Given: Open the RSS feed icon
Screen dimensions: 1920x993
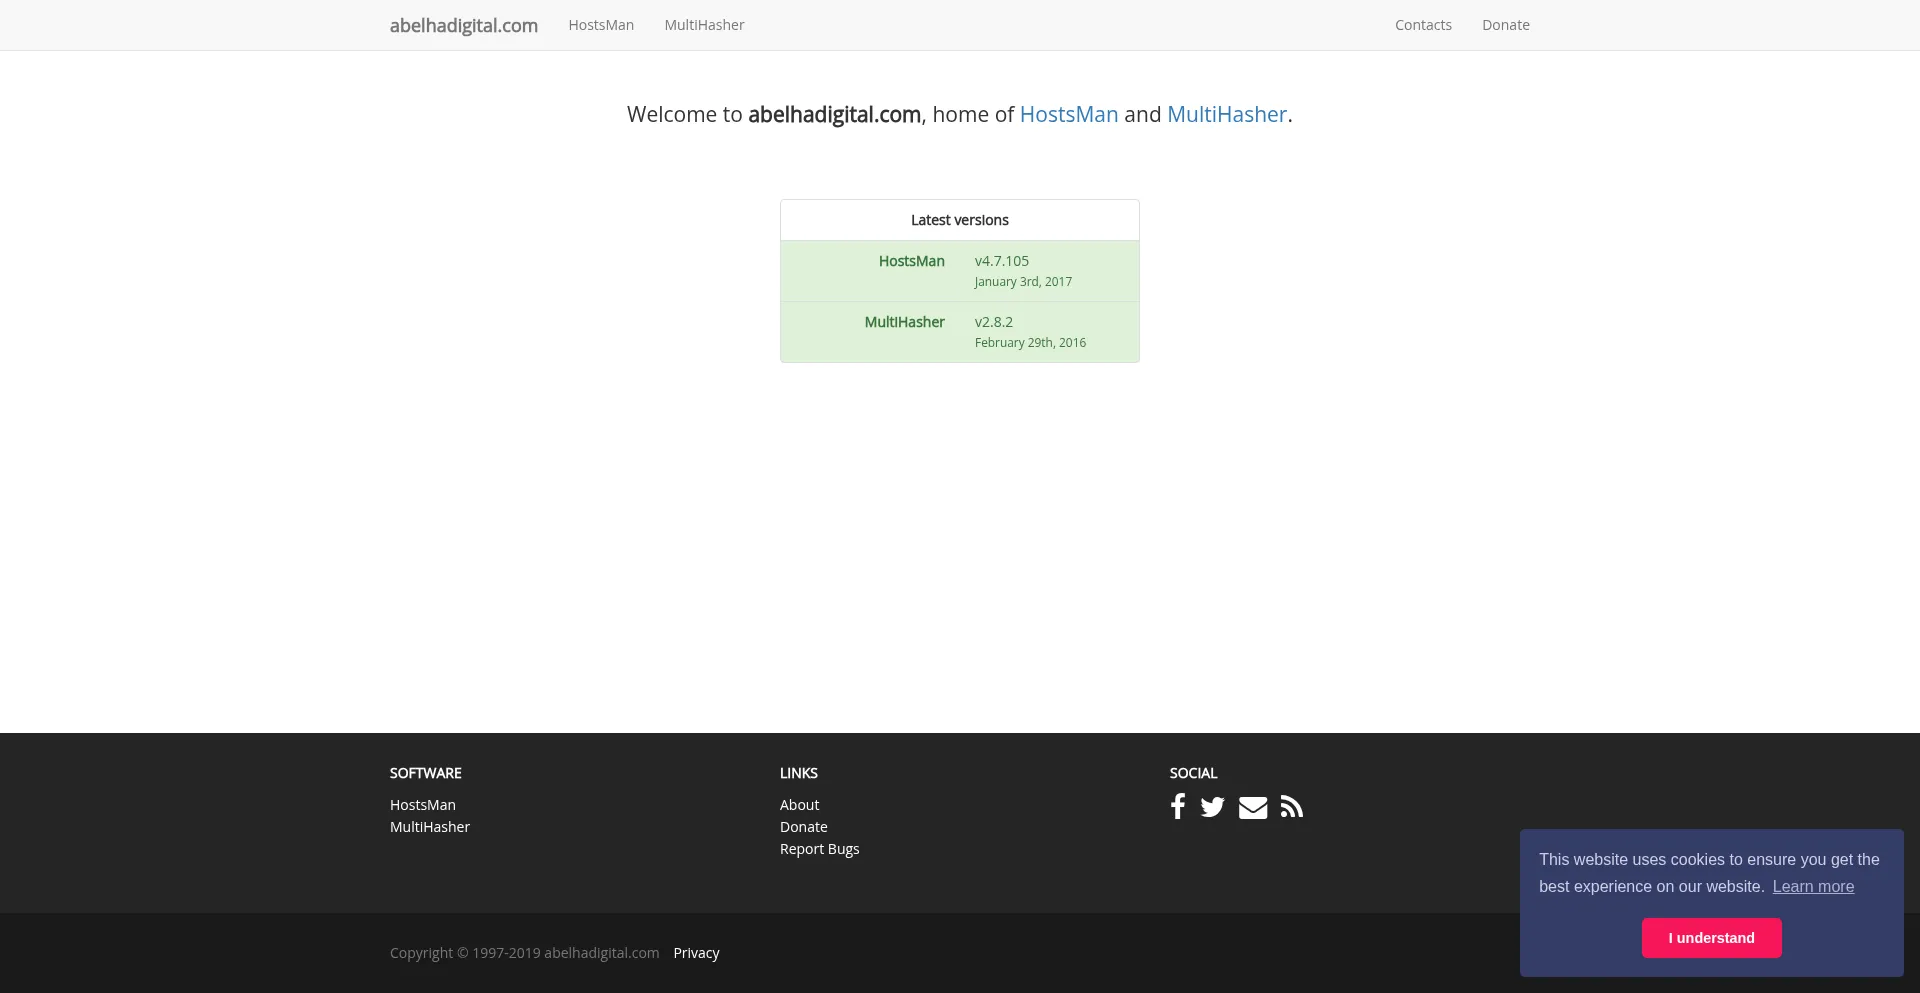Looking at the screenshot, I should click(x=1292, y=807).
